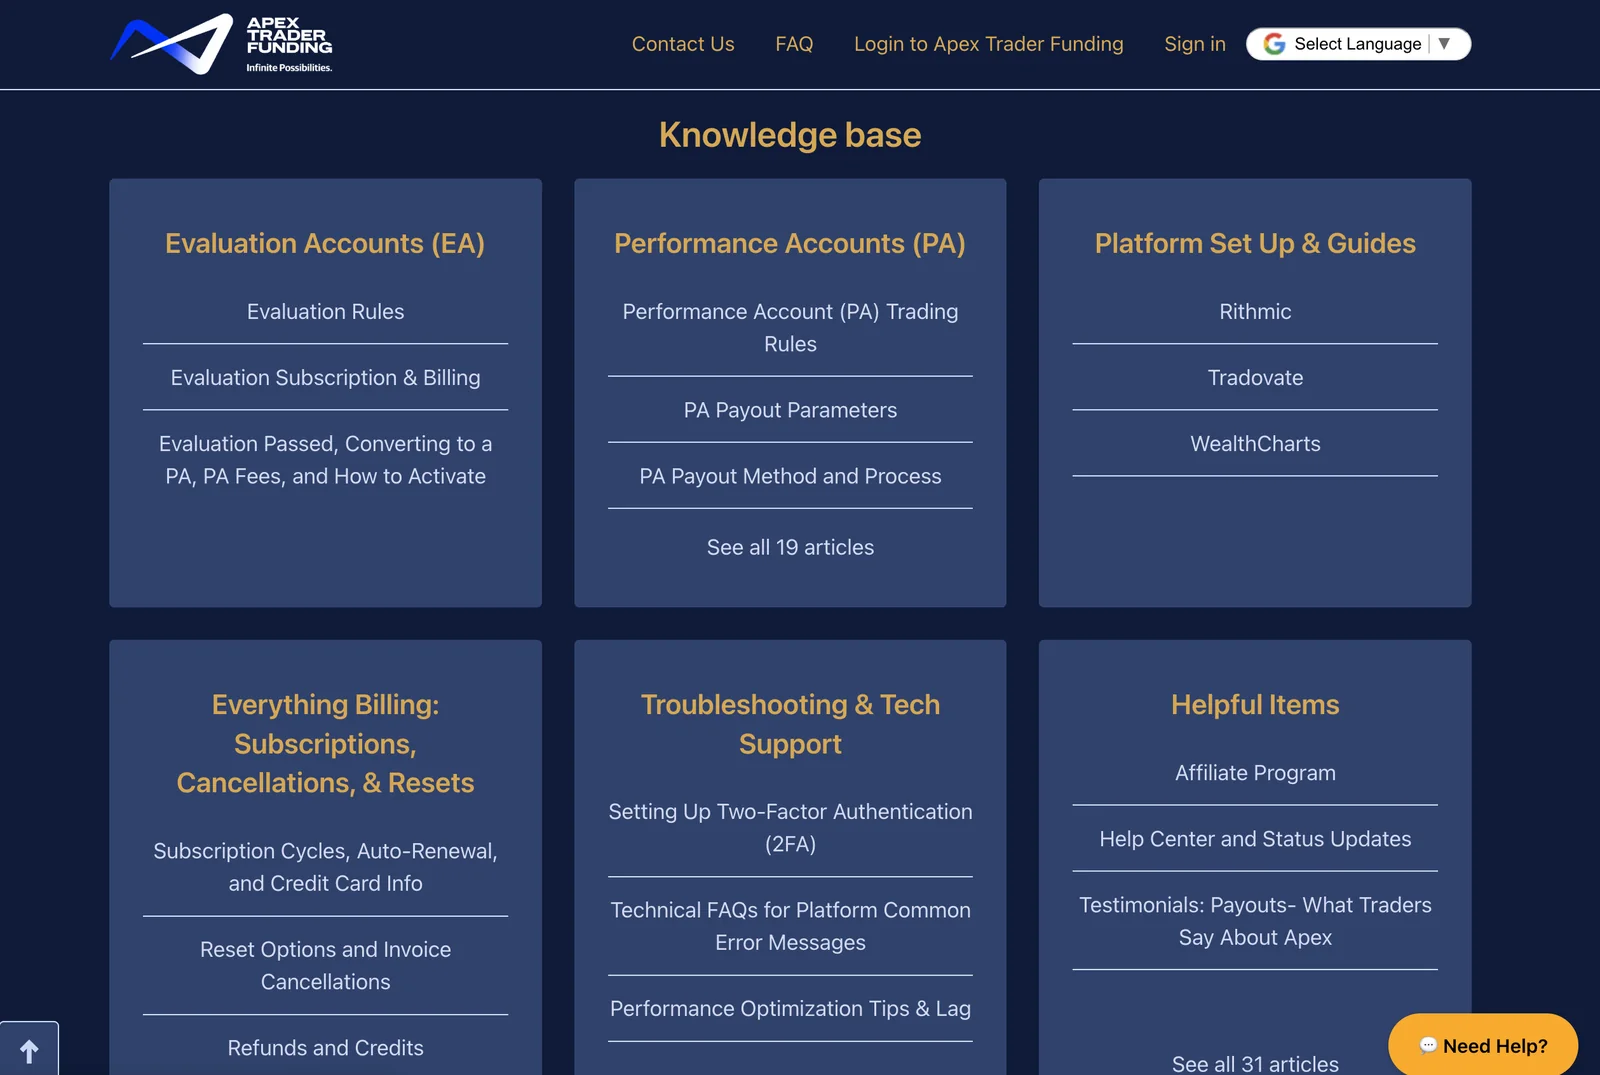Open Platform Set Up & Guides heading
1600x1075 pixels.
coord(1255,243)
